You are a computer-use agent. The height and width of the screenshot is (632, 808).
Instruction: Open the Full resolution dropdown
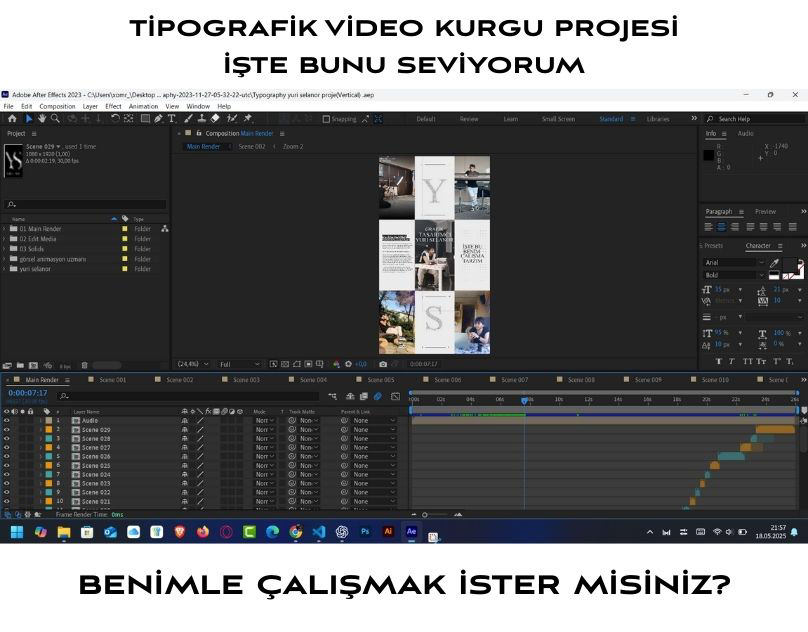240,364
